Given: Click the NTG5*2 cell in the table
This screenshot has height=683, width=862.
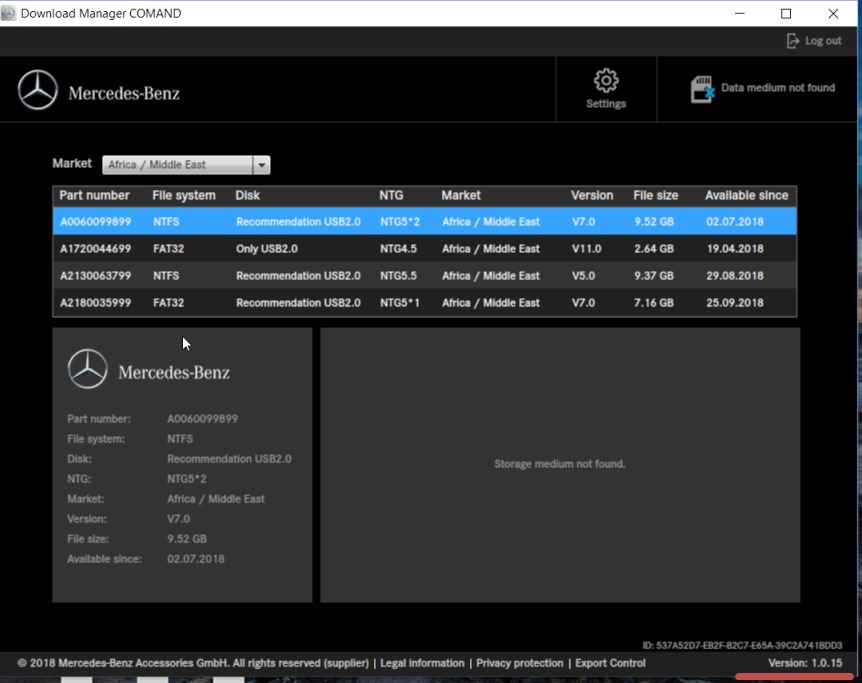Looking at the screenshot, I should point(400,222).
